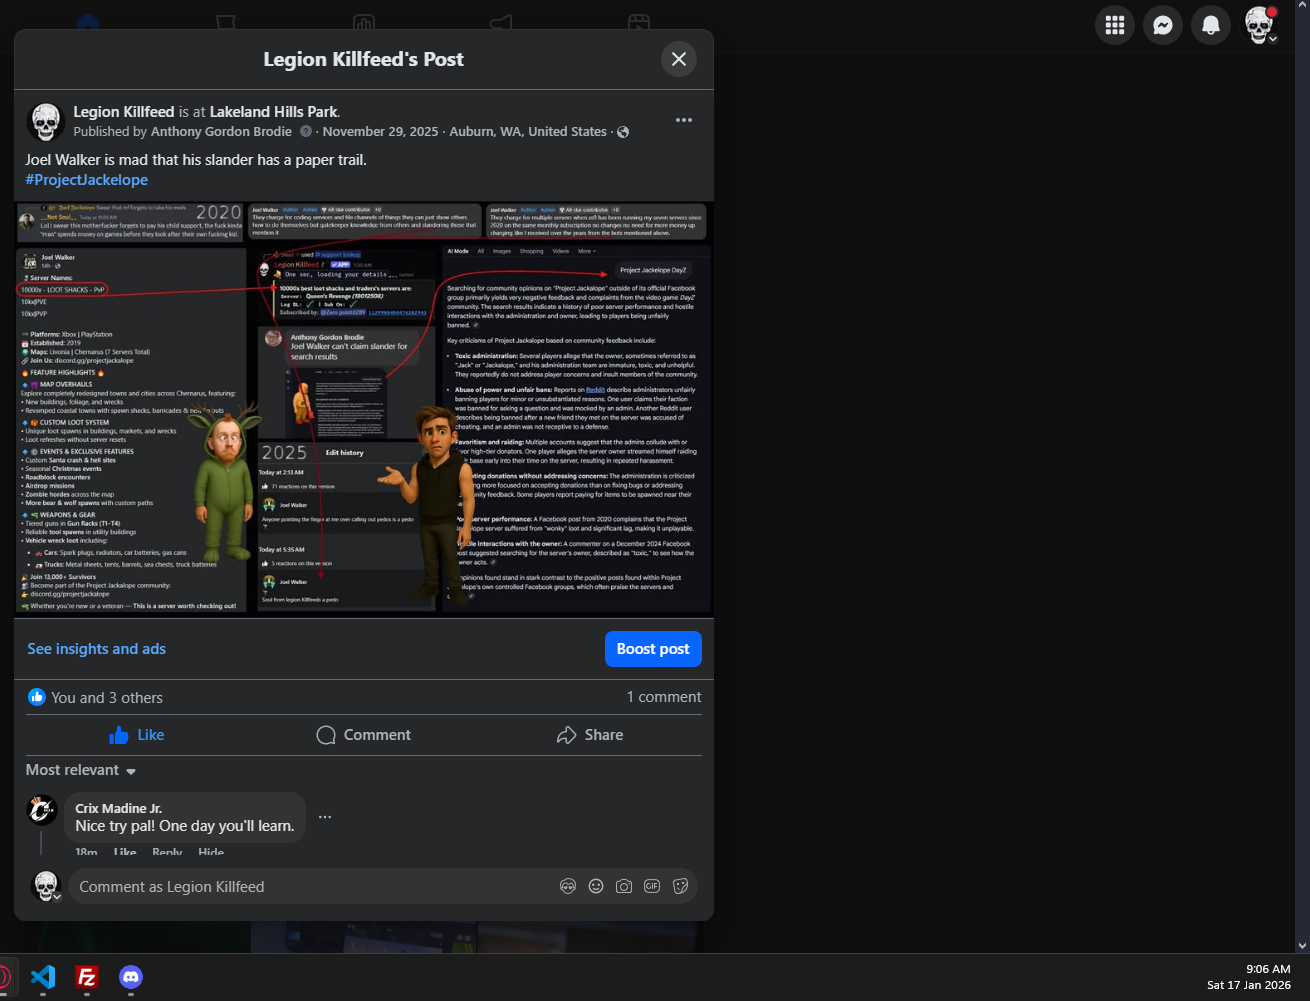Image resolution: width=1310 pixels, height=1001 pixels.
Task: Open the post options three-dot menu
Action: pos(684,120)
